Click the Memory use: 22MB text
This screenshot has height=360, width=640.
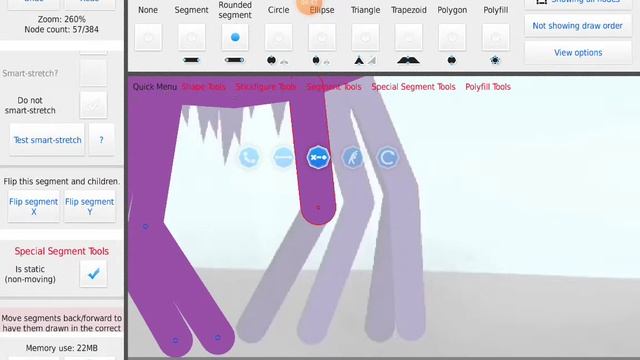click(62, 348)
